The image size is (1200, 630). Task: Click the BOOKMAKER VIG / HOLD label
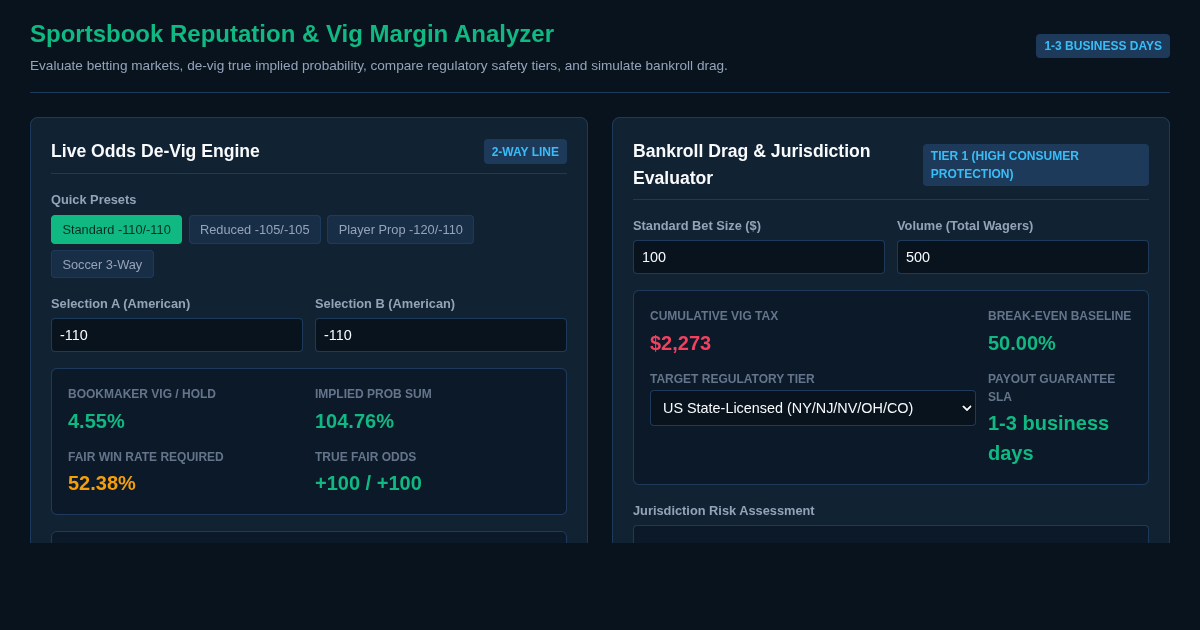[x=142, y=394]
